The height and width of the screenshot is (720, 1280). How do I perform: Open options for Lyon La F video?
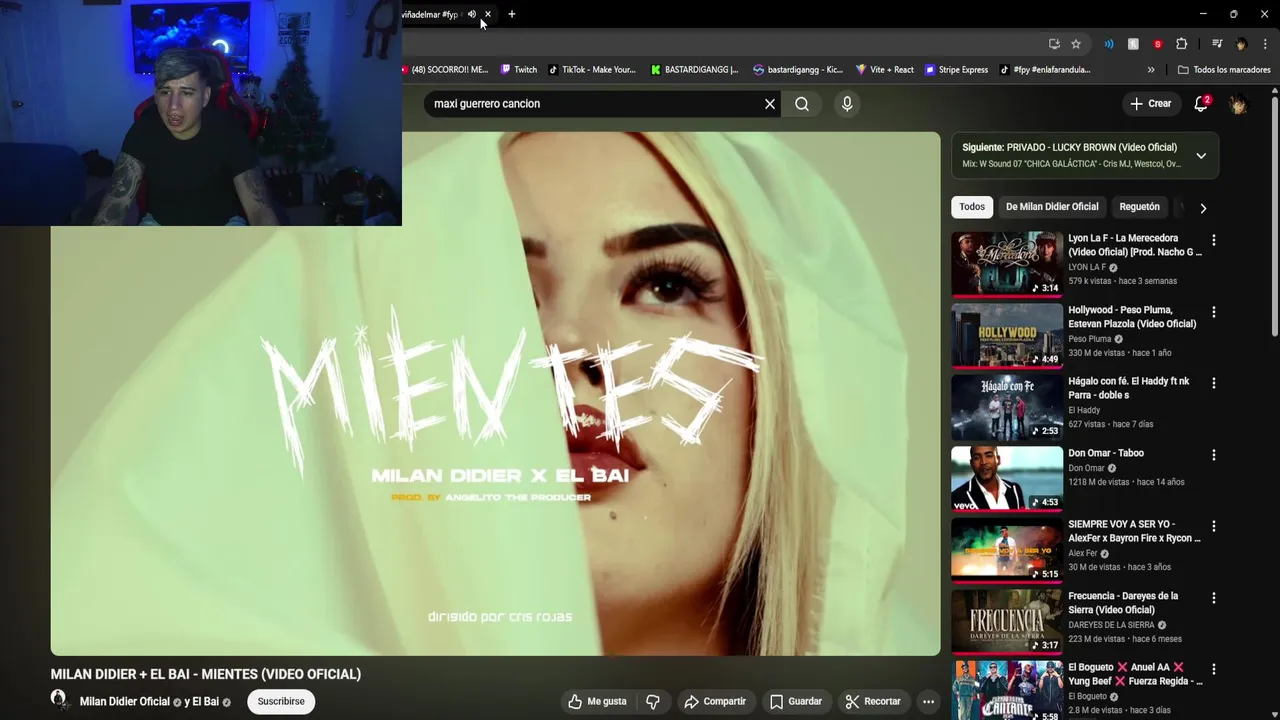[x=1214, y=240]
